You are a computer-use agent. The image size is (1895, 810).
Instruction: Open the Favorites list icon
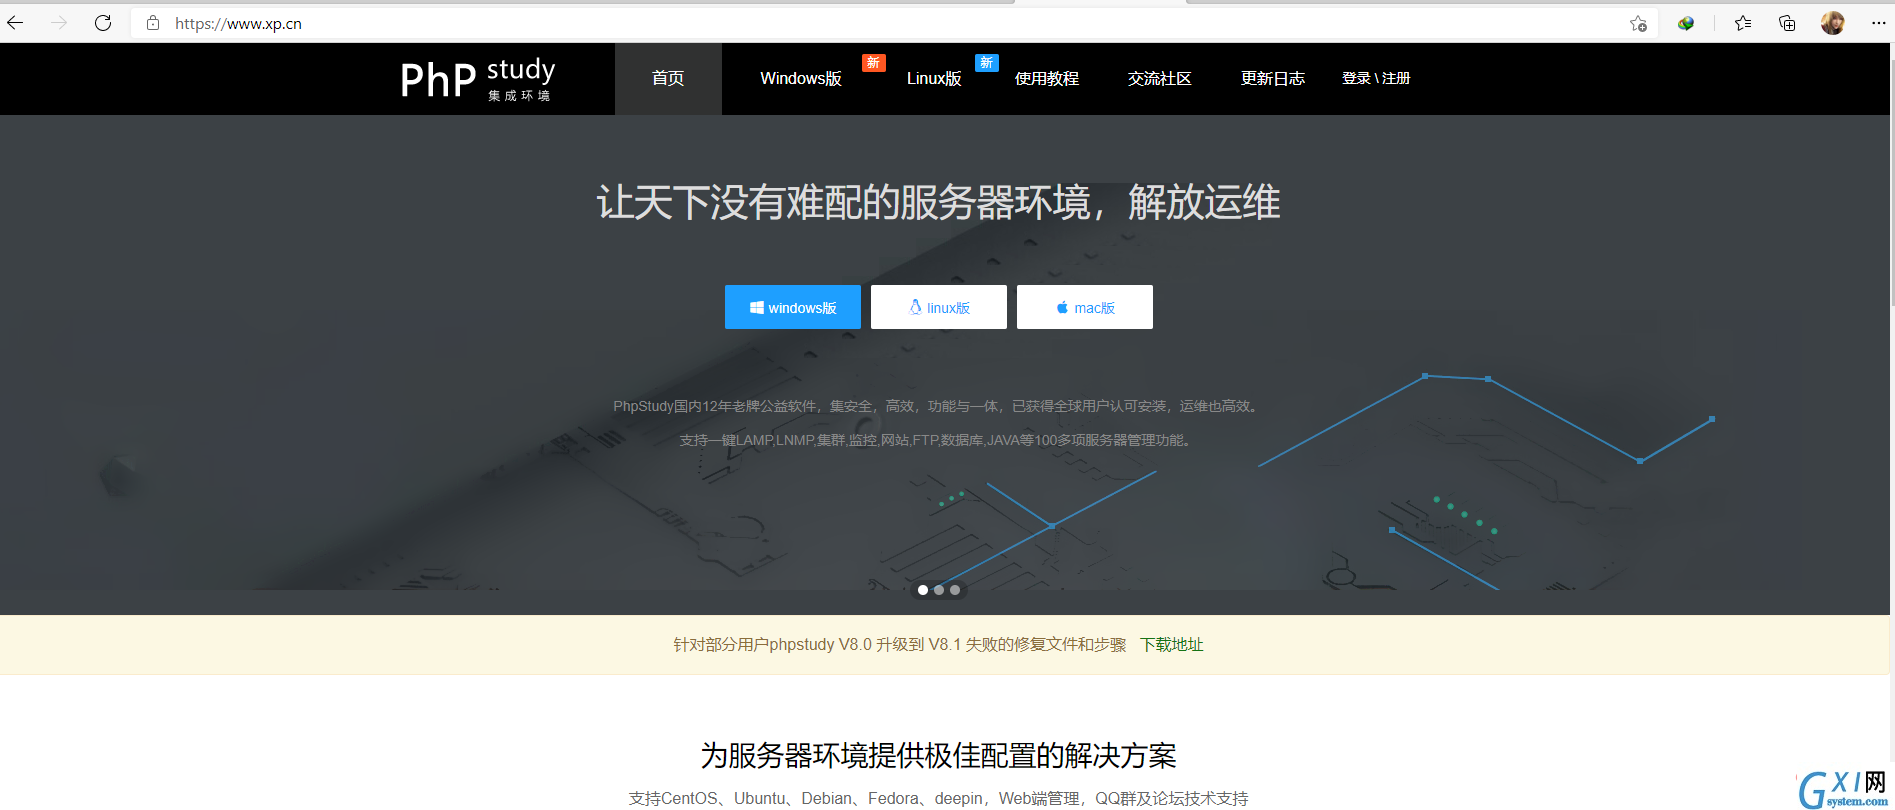point(1743,23)
